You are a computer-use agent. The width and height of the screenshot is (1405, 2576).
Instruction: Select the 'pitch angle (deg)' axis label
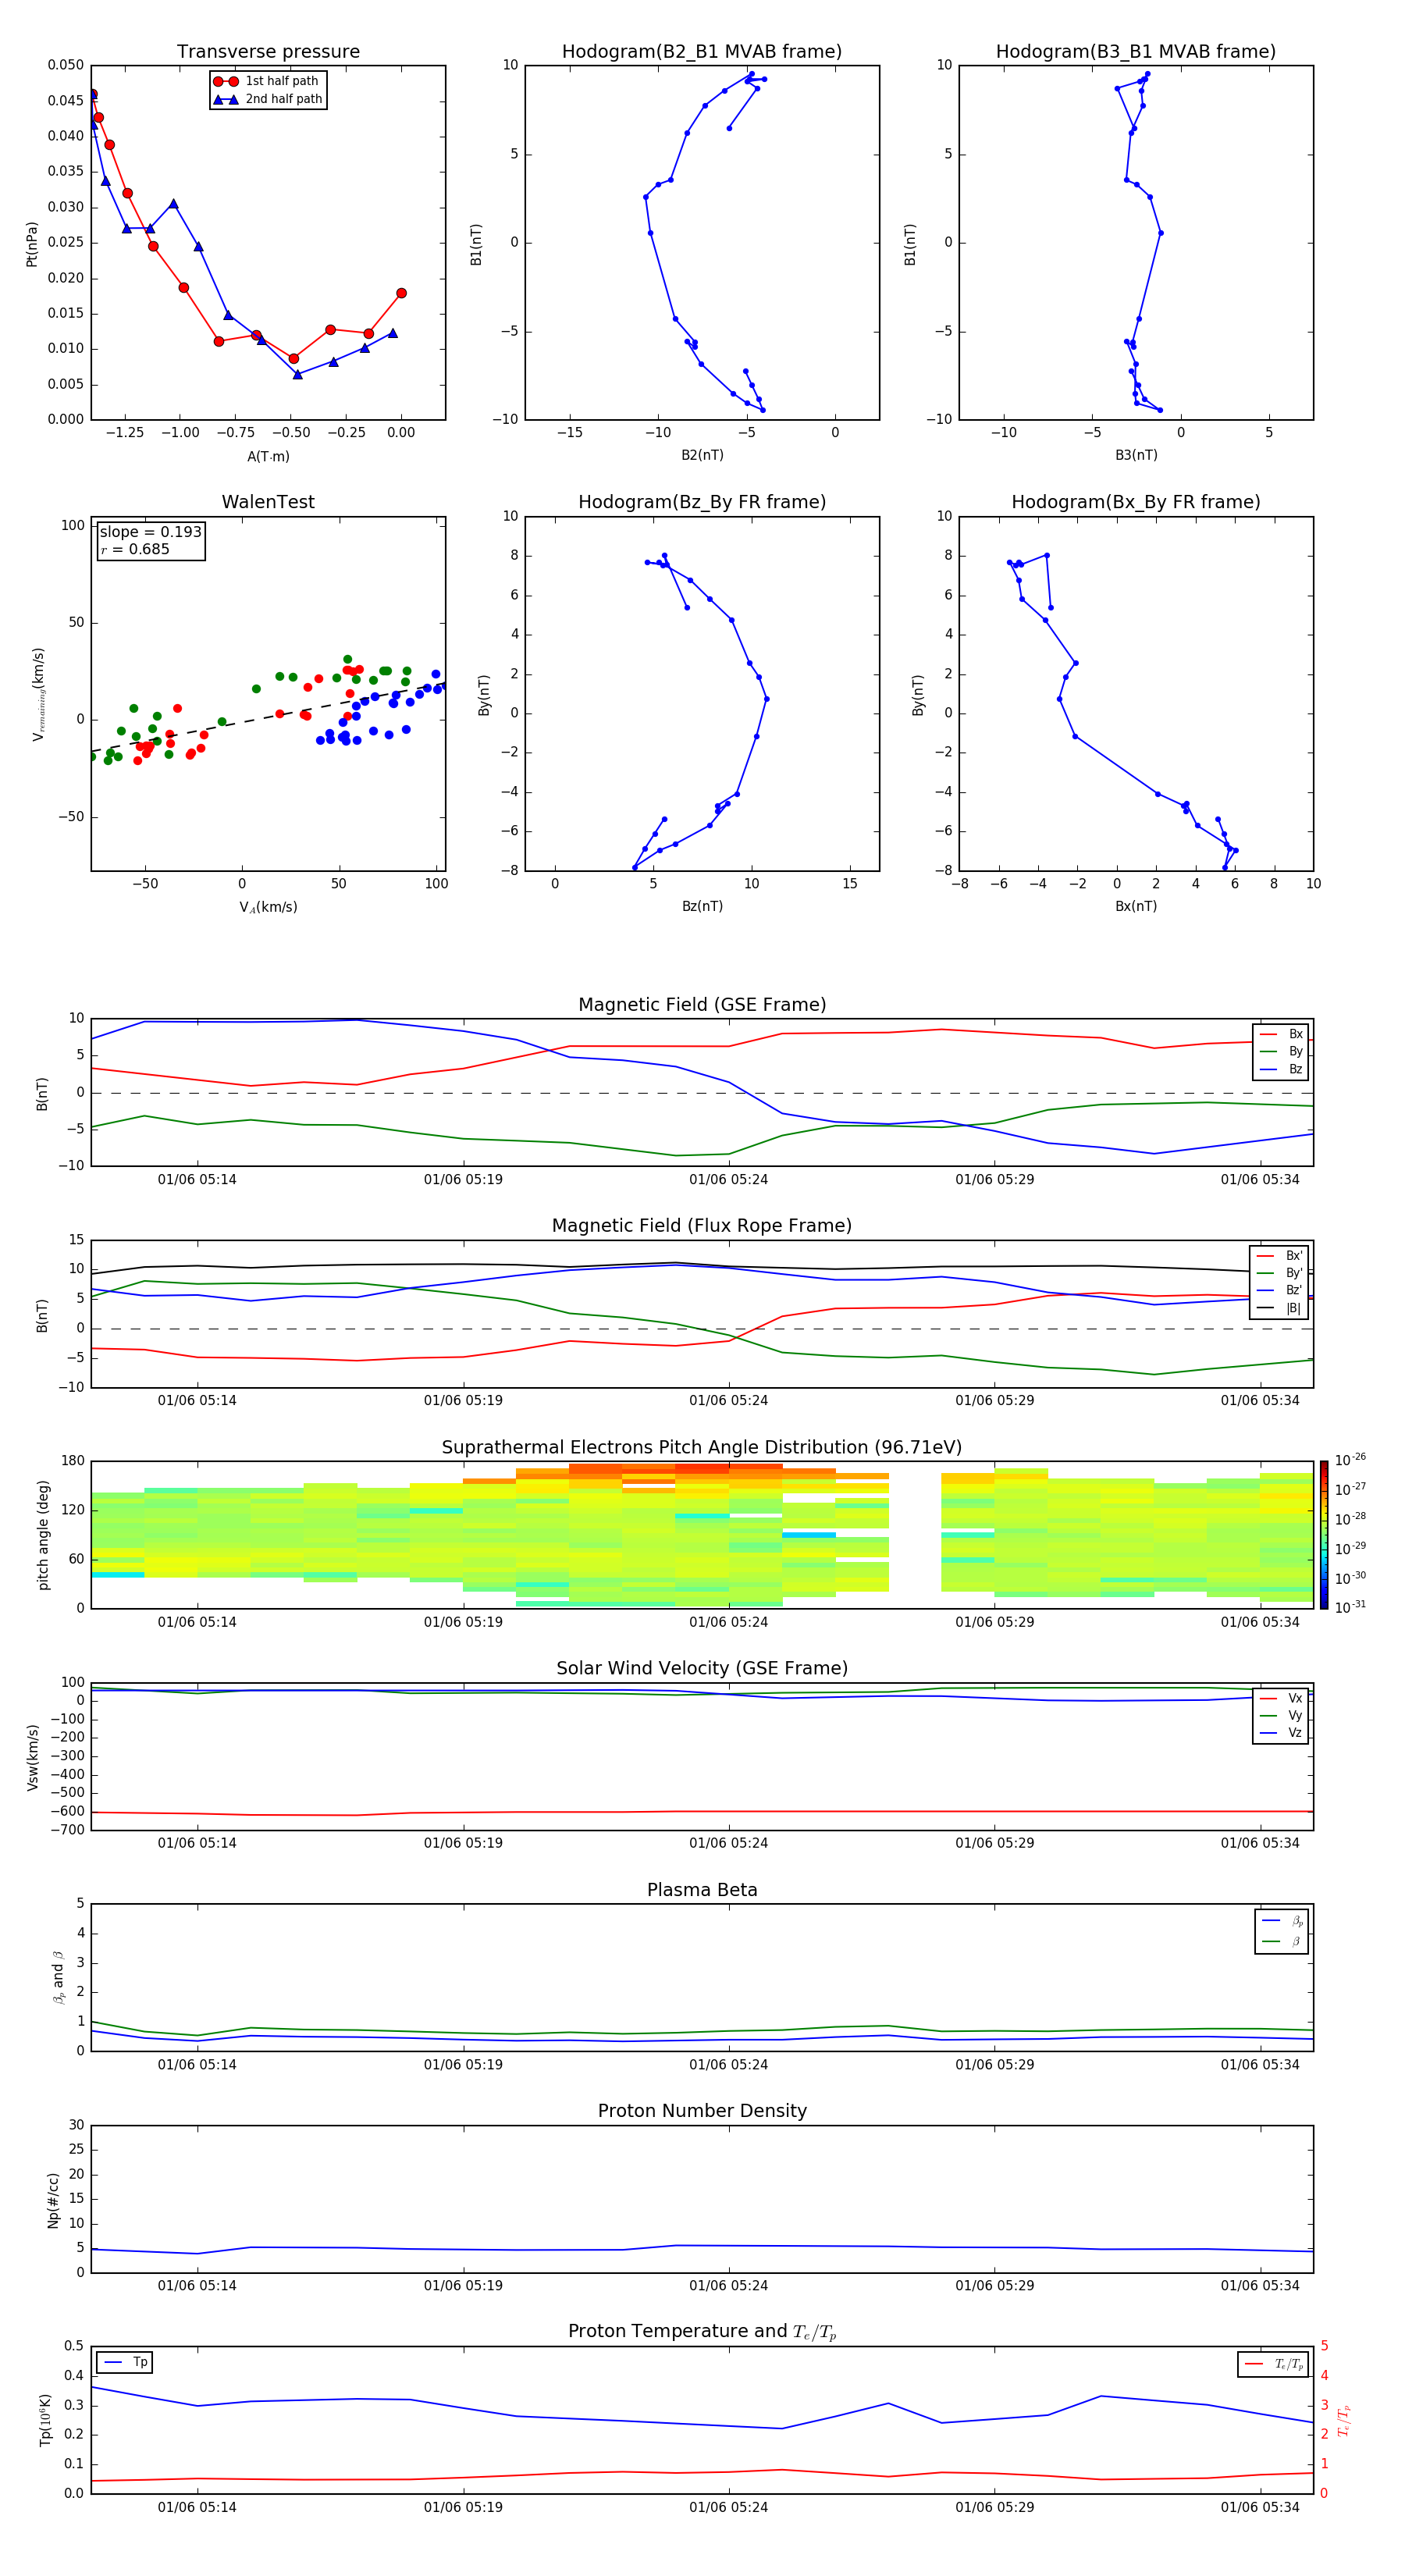(43, 1535)
